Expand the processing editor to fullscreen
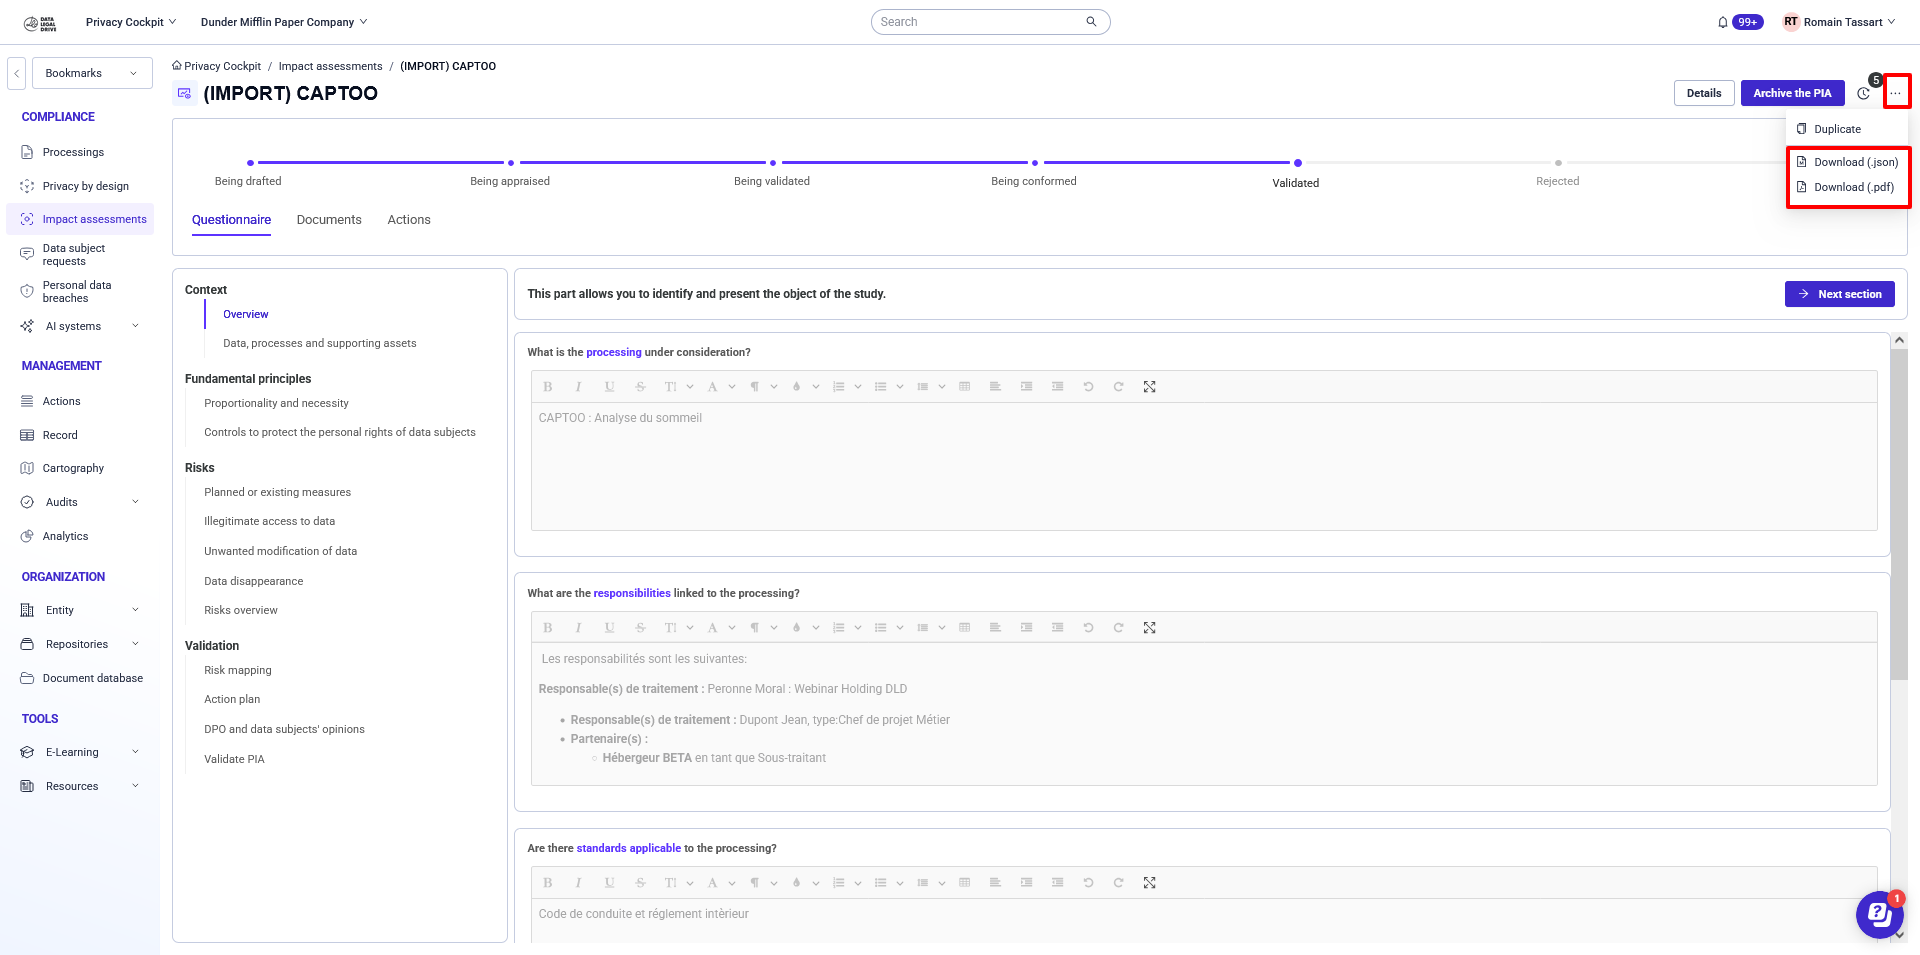 tap(1149, 386)
